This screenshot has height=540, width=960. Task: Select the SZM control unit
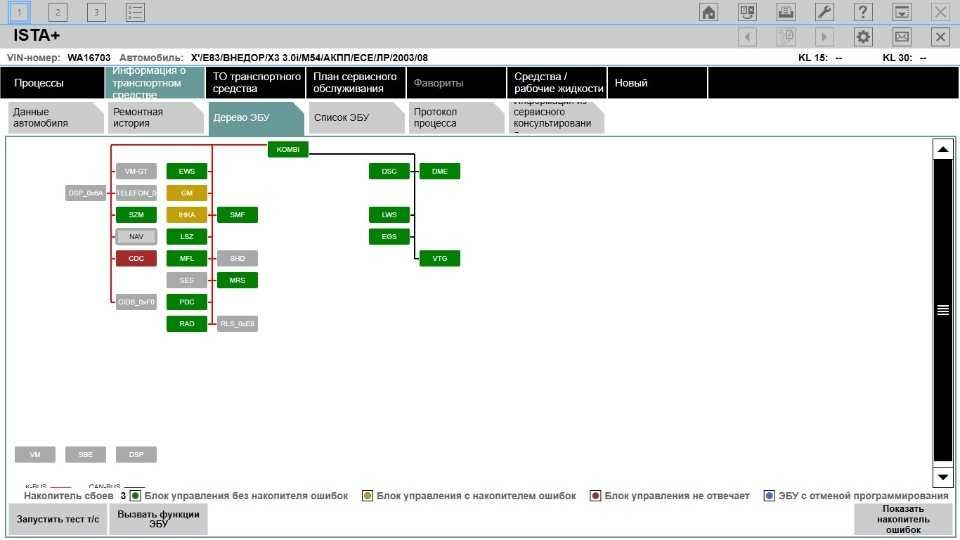pos(136,215)
